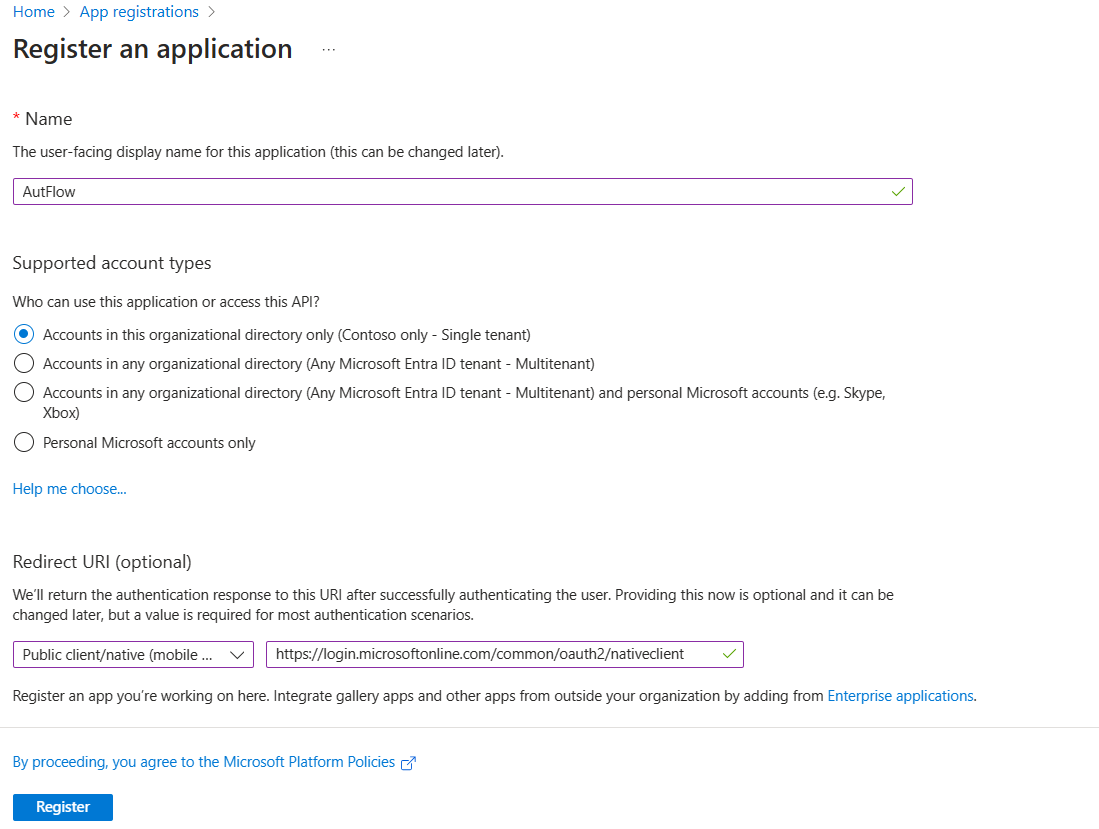This screenshot has width=1099, height=829.
Task: Navigate to App registrations via the breadcrumb
Action: (138, 11)
